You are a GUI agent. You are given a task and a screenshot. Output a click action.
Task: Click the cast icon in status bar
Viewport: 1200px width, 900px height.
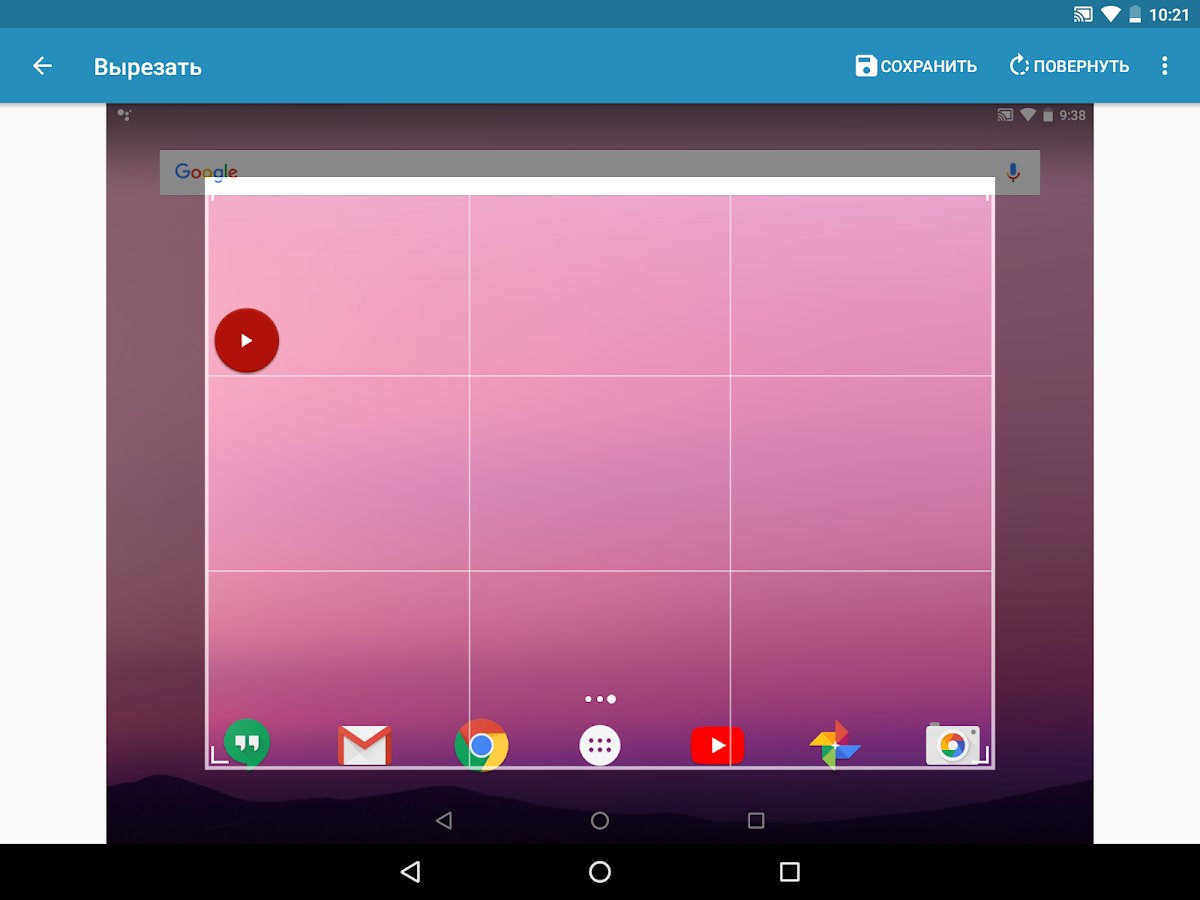click(x=1083, y=14)
